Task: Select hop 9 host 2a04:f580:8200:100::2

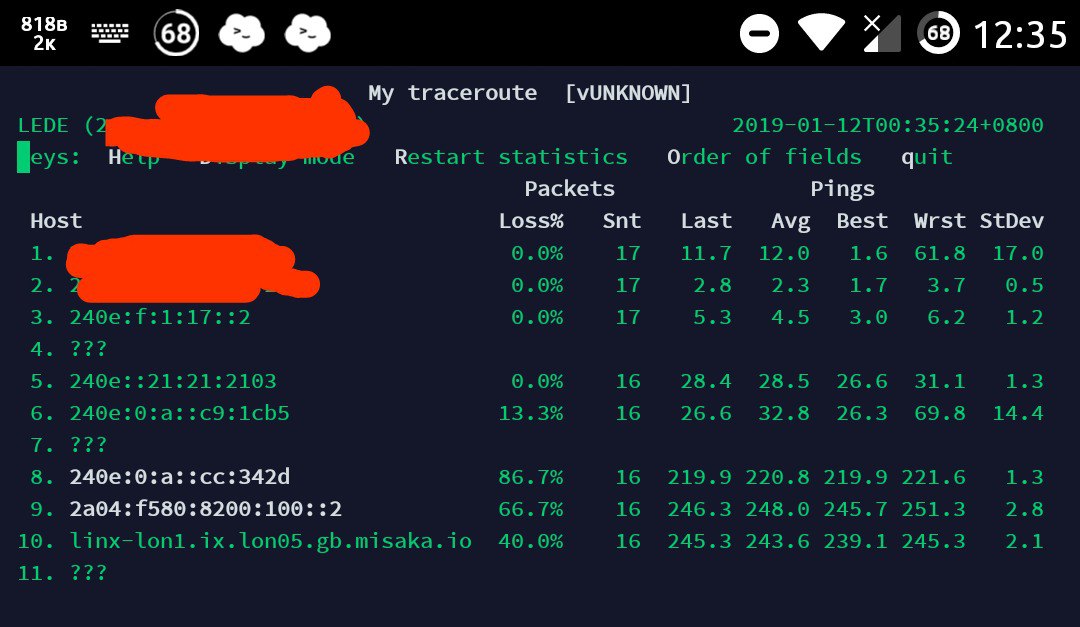Action: 205,509
